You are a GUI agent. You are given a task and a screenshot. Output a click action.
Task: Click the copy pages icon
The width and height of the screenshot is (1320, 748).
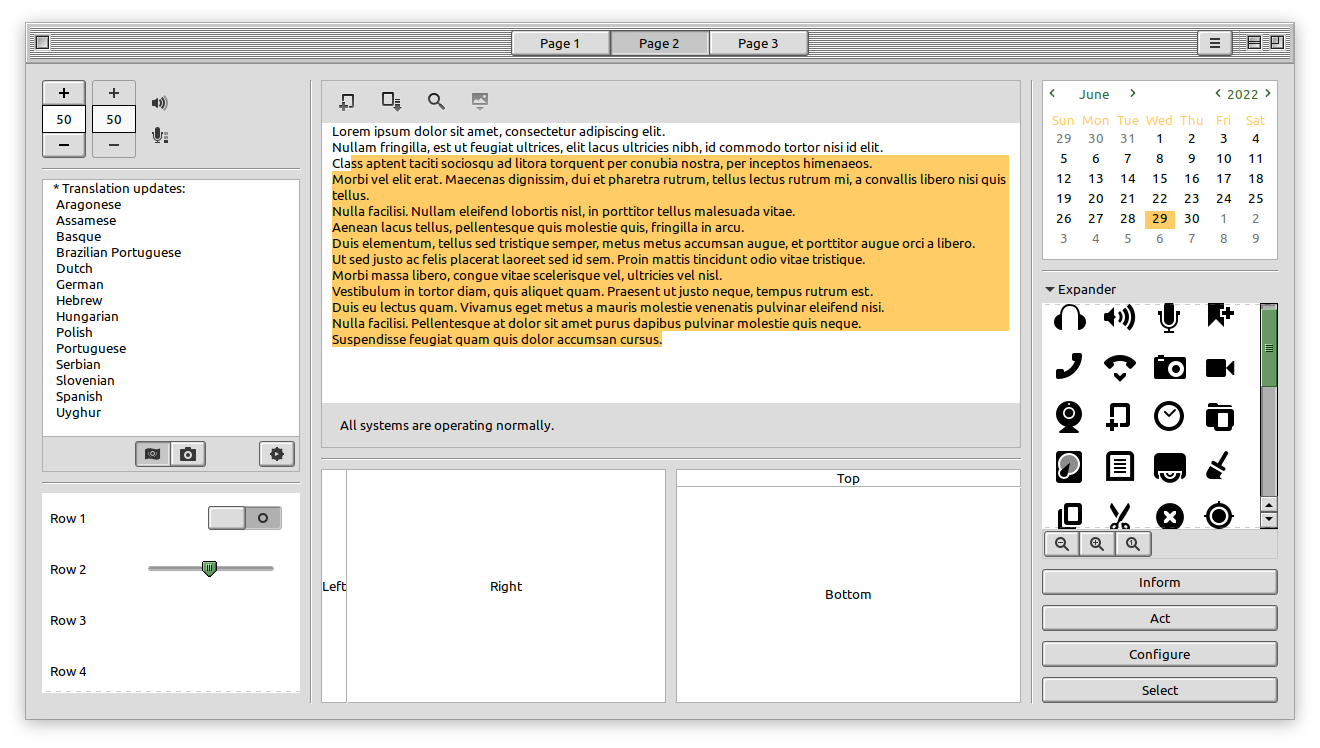(x=1070, y=516)
